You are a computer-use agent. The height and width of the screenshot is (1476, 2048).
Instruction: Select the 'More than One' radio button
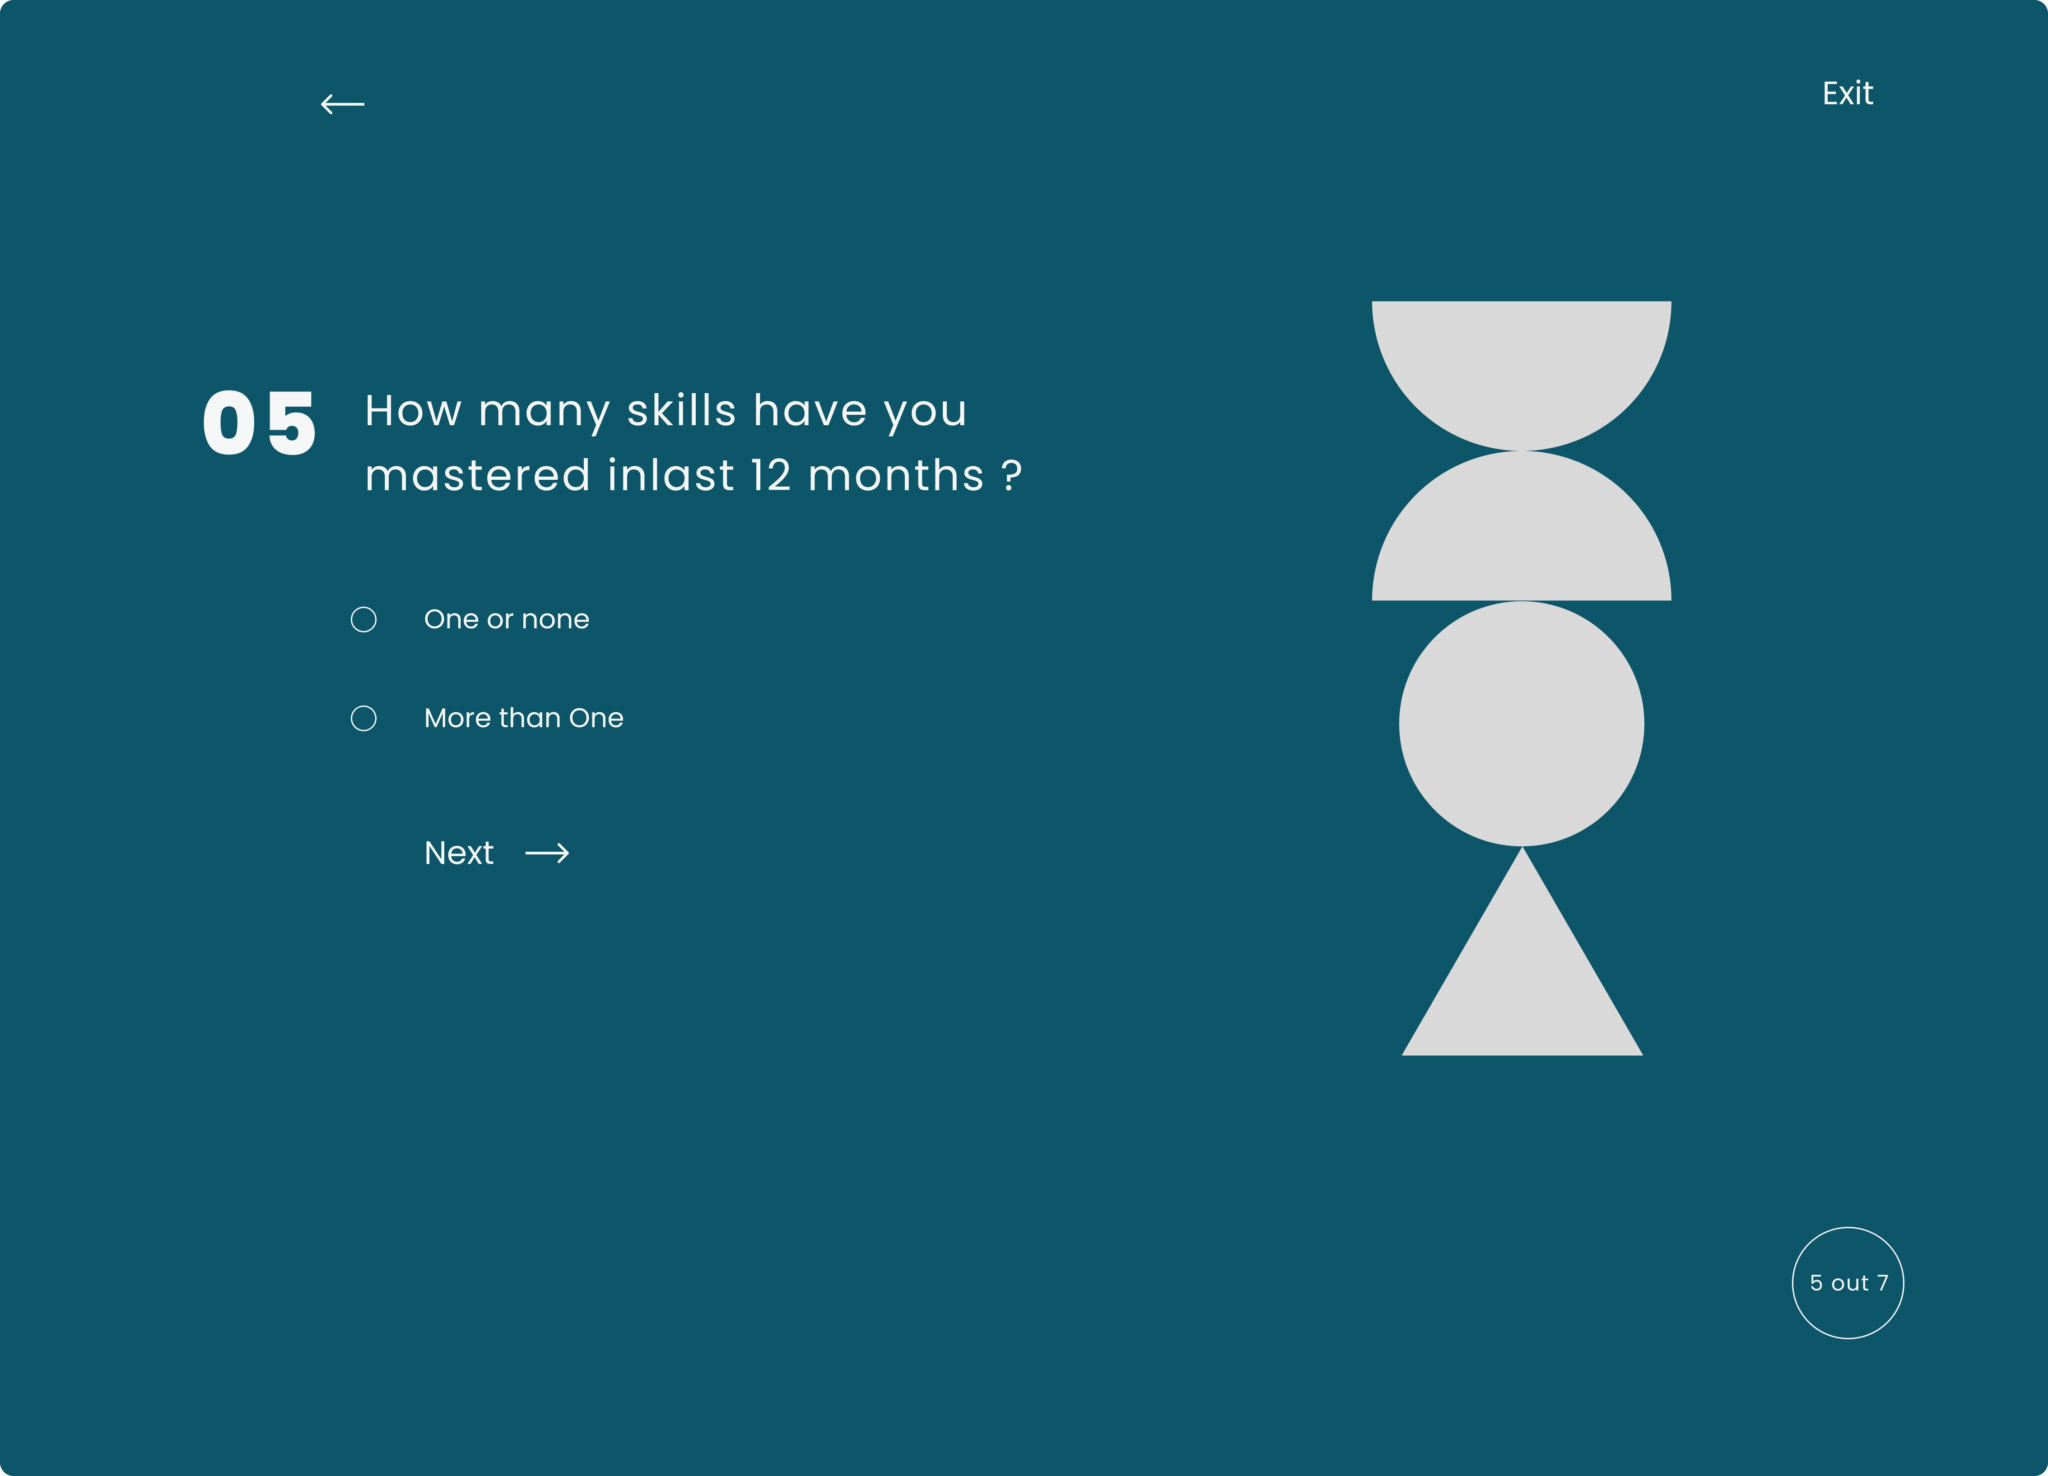(x=364, y=719)
